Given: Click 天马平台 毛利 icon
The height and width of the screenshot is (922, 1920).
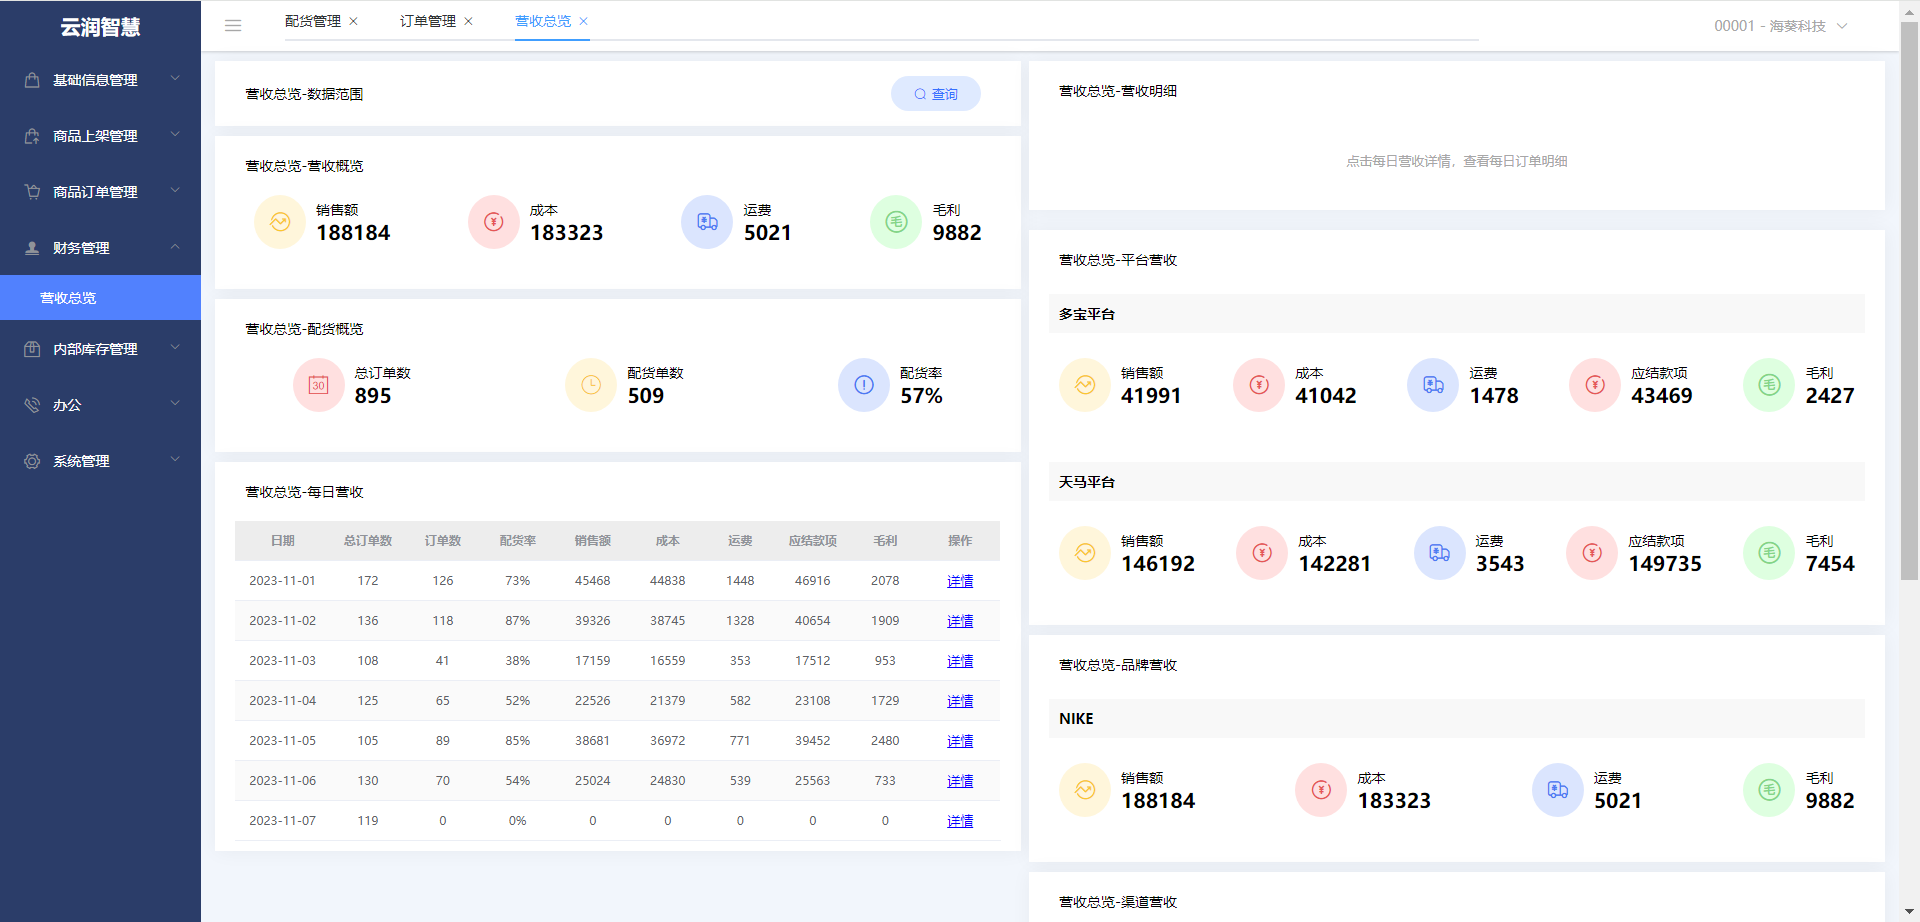Looking at the screenshot, I should coord(1769,553).
